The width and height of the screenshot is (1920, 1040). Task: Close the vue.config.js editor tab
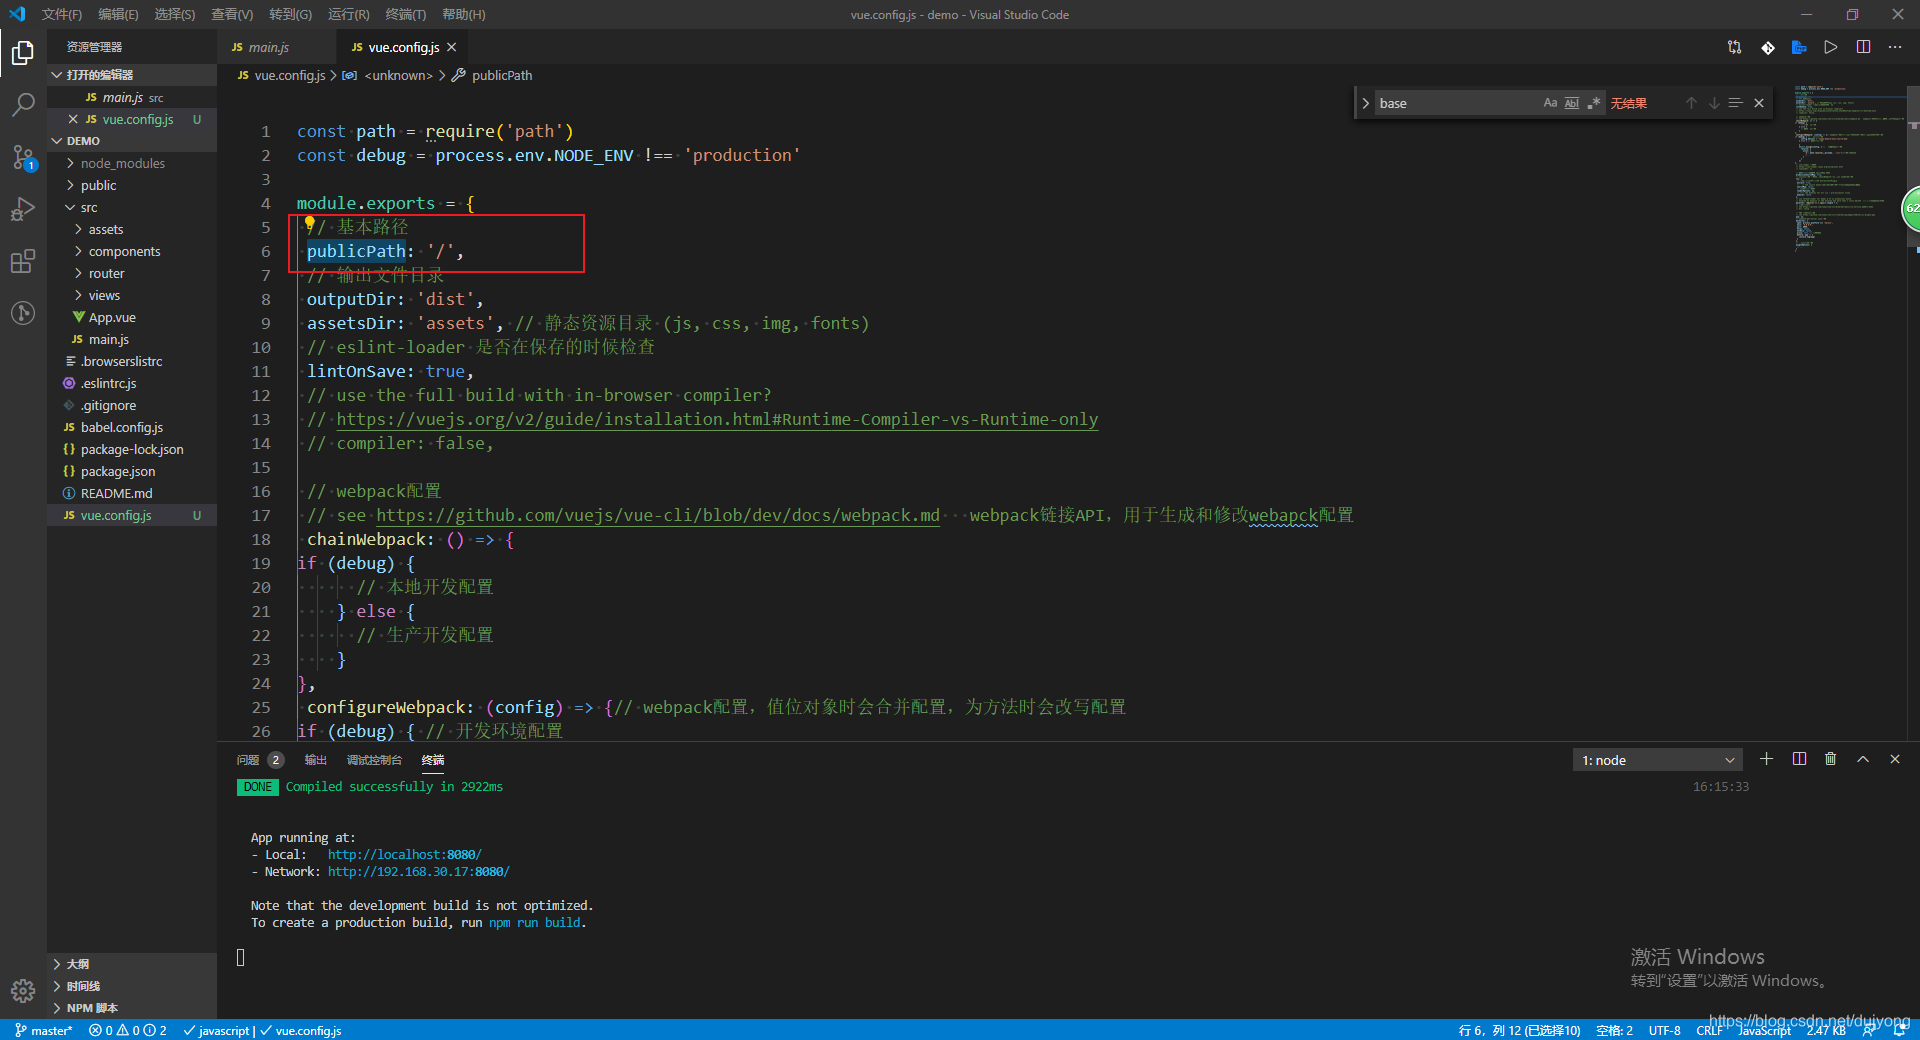point(452,47)
